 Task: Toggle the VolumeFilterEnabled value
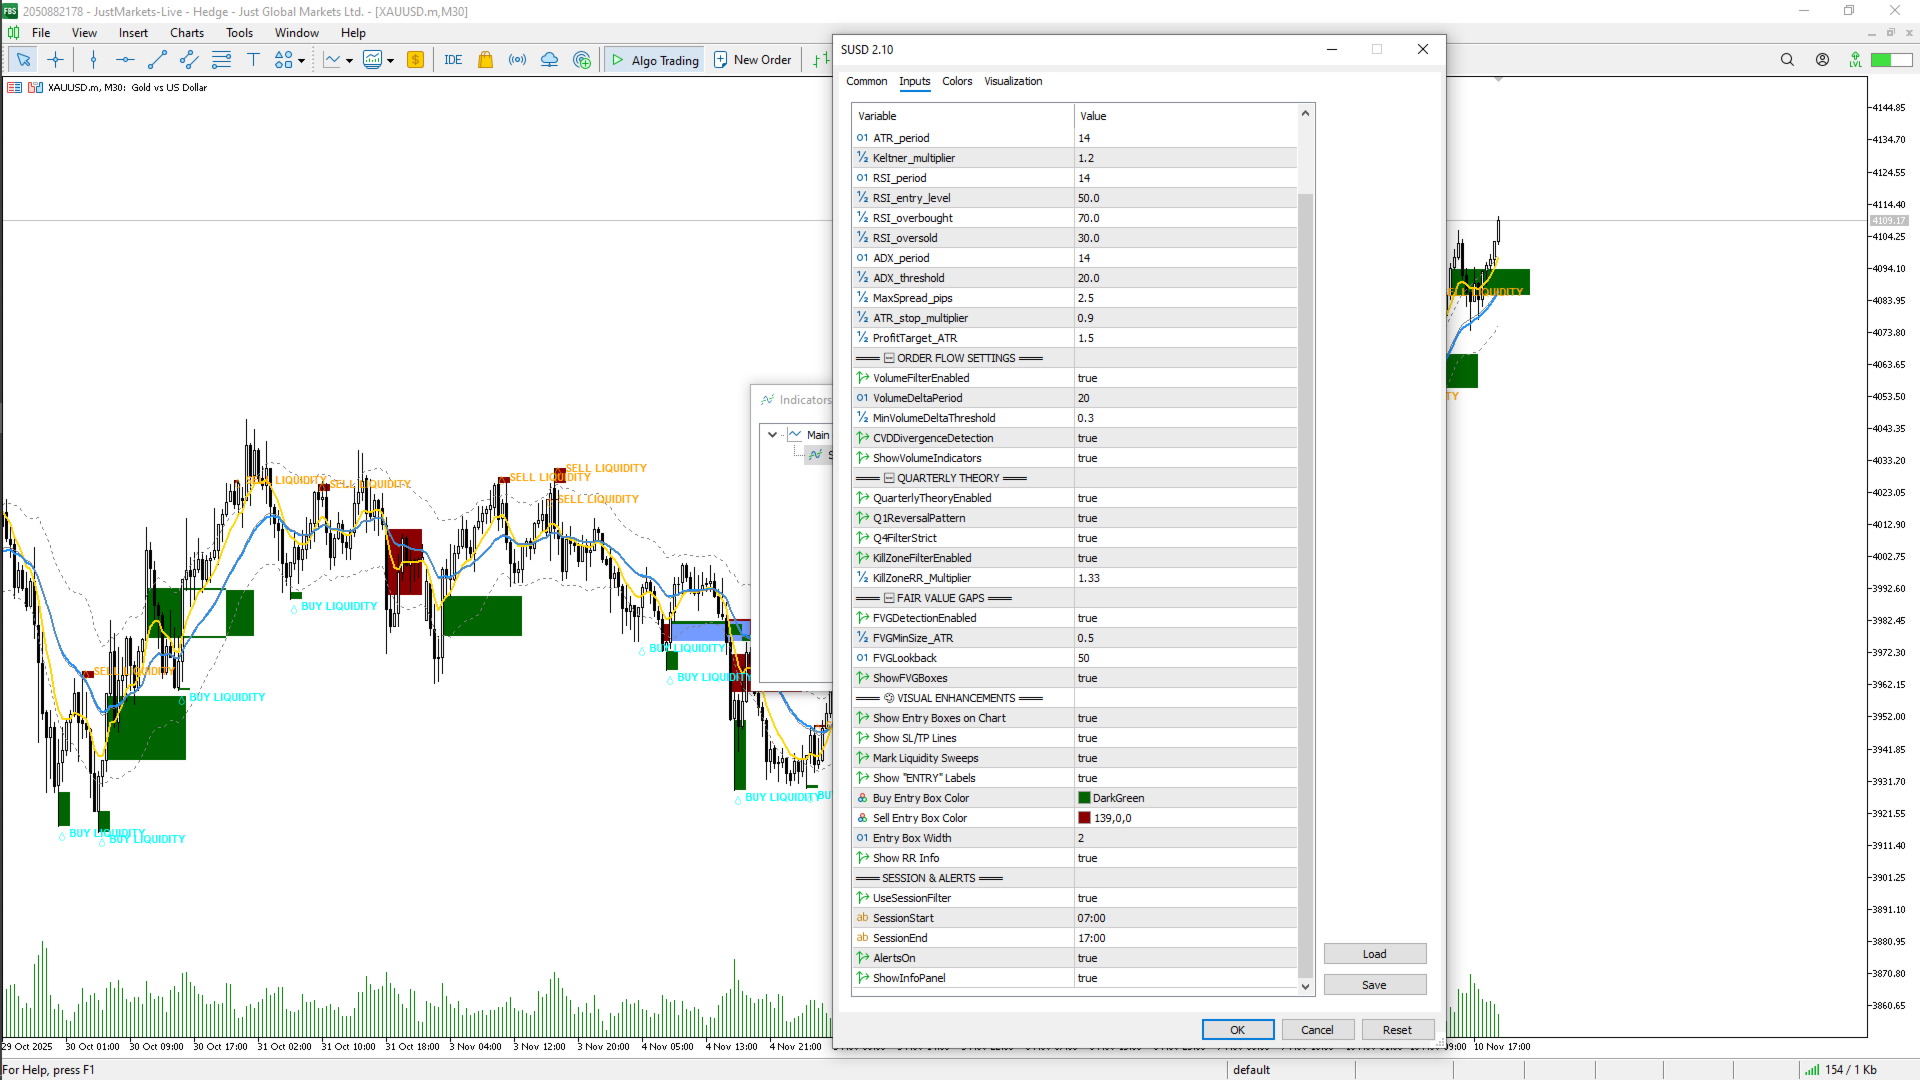click(x=1185, y=378)
